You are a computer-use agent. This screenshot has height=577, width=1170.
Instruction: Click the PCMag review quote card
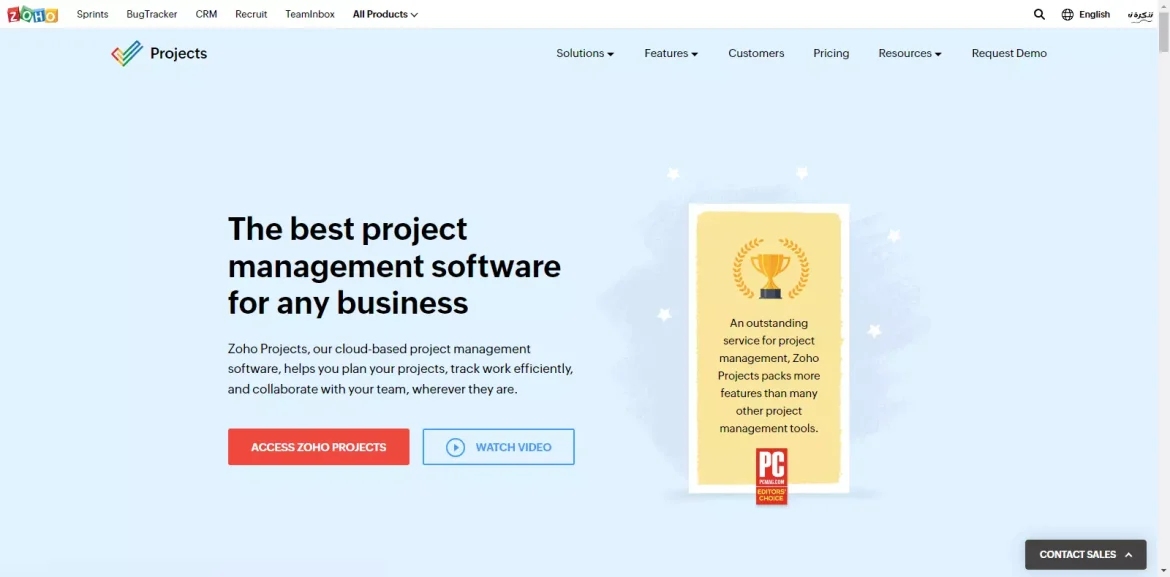(x=769, y=349)
